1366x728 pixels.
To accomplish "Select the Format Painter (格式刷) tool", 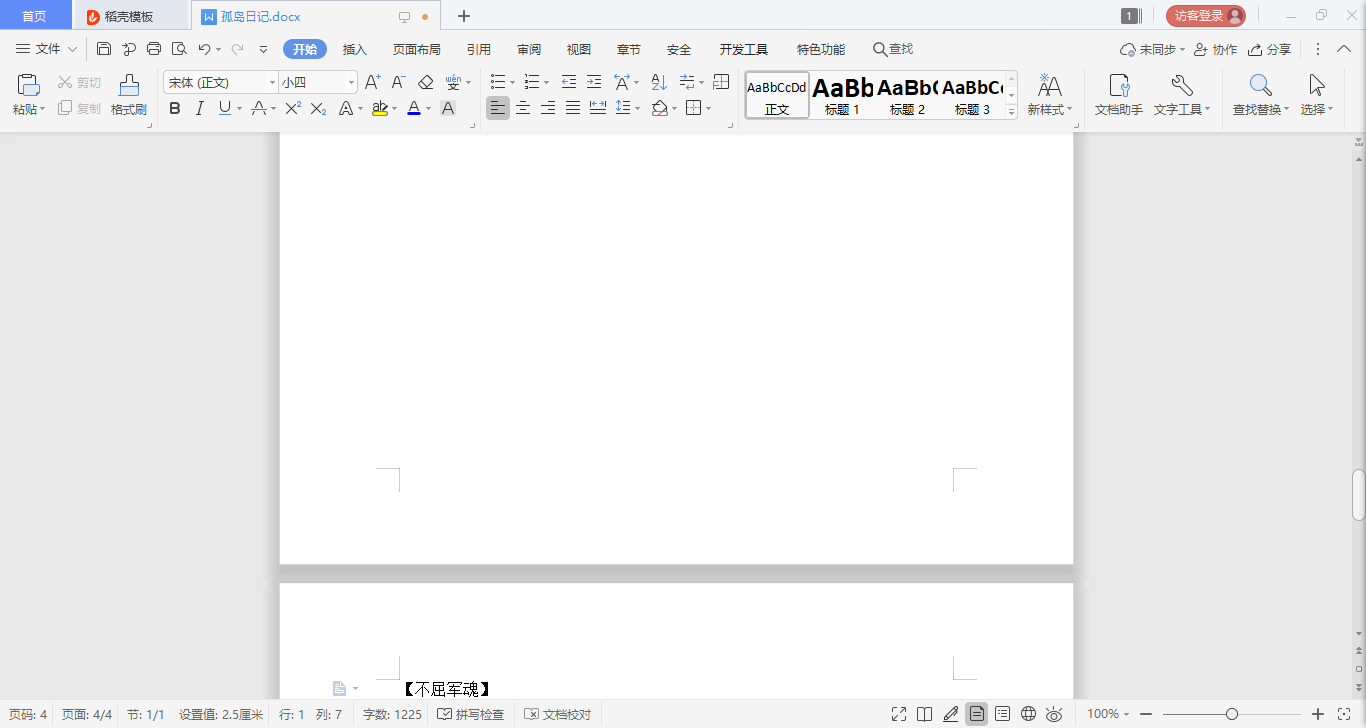I will 129,96.
